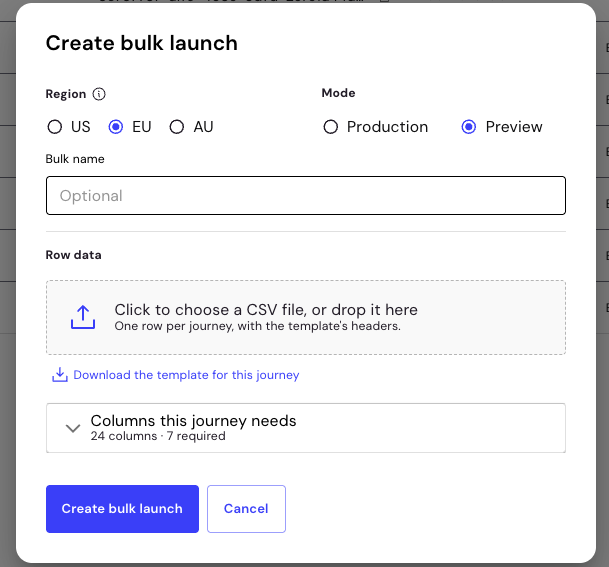This screenshot has height=567, width=609.
Task: Download the template for this journey
Action: point(186,375)
